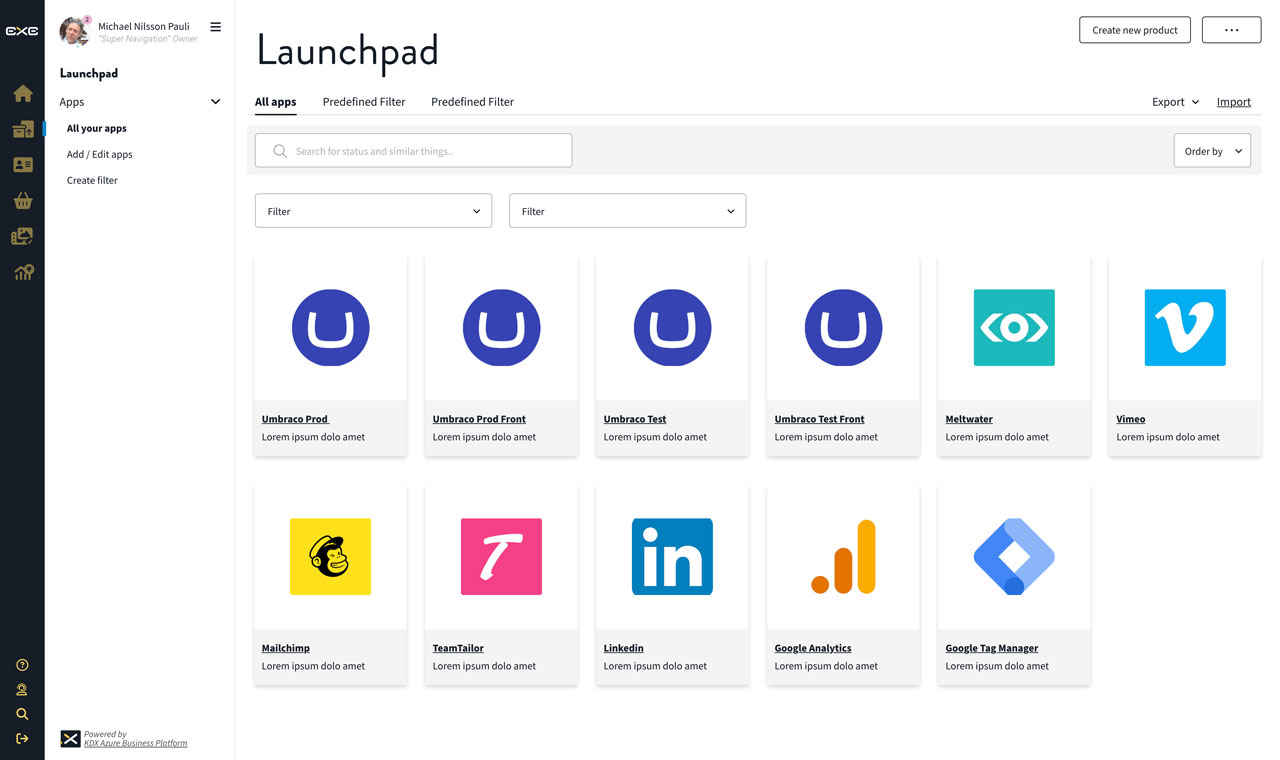Open the Umbraco Prod app logo
The image size is (1280, 760).
pyautogui.click(x=331, y=327)
